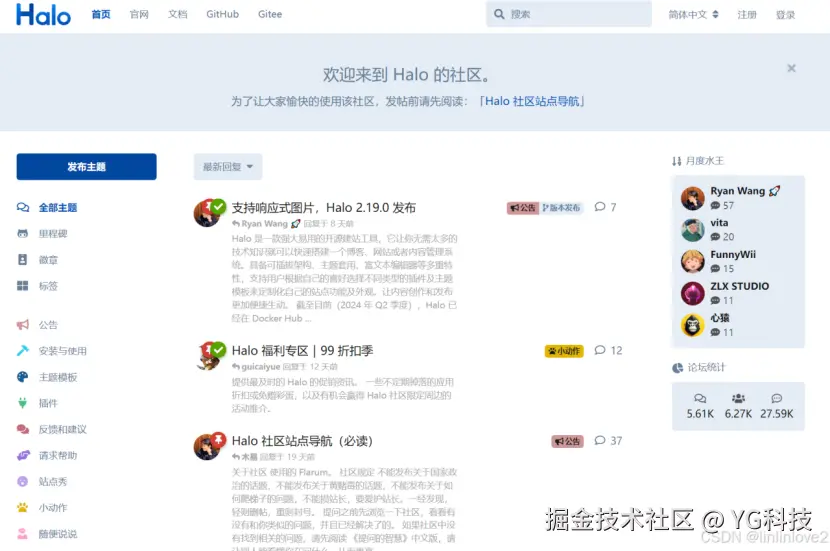Screen dimensions: 830x551
Task: Click the 公告 megaphone sidebar icon
Action: 23,324
